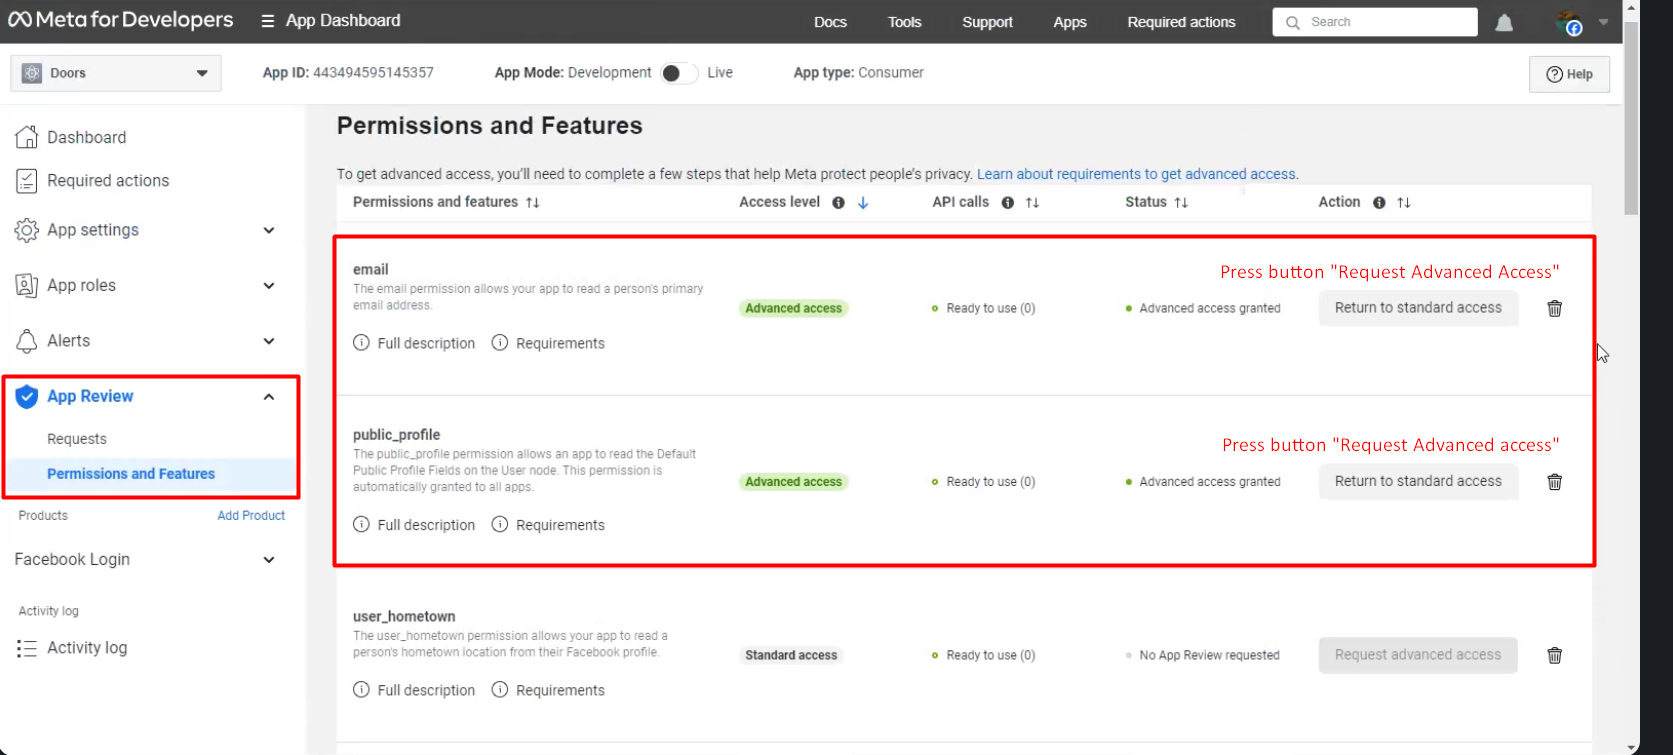Screen dimensions: 1673x755
Task: Delete the email permission with trash icon
Action: [x=1555, y=308]
